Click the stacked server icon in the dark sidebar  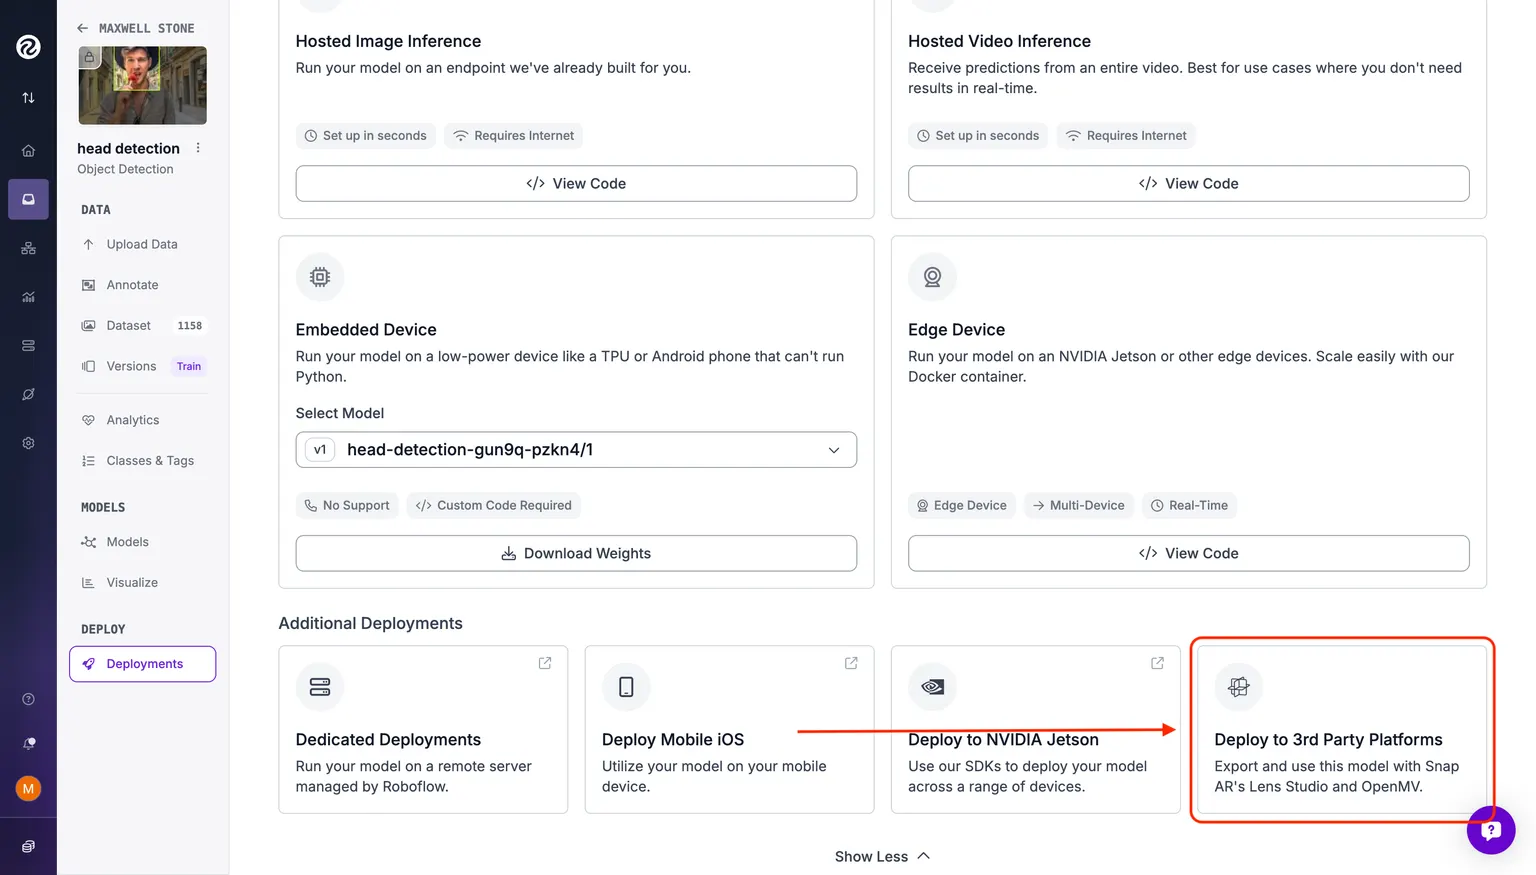coord(28,346)
